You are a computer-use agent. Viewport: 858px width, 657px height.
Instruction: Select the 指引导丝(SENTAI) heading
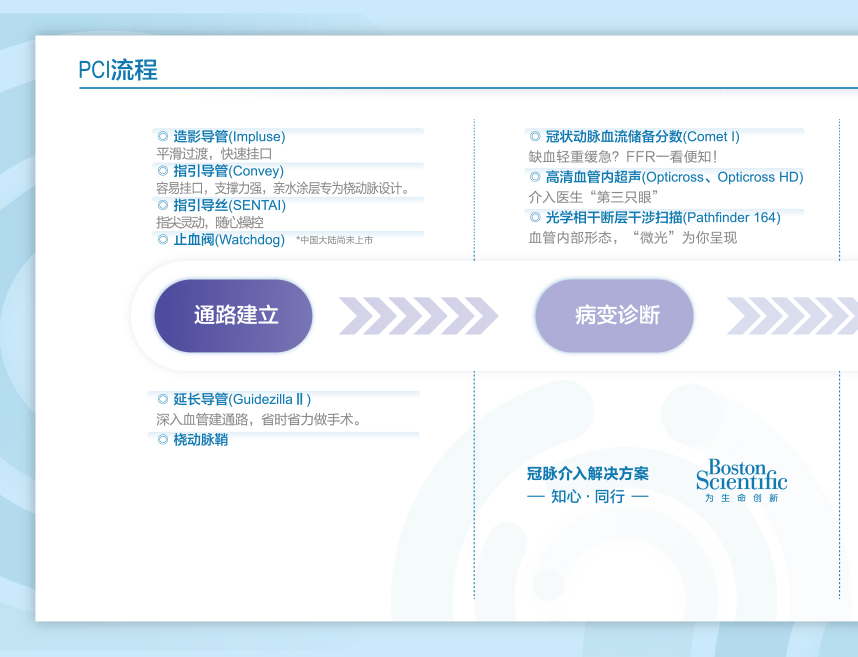230,205
